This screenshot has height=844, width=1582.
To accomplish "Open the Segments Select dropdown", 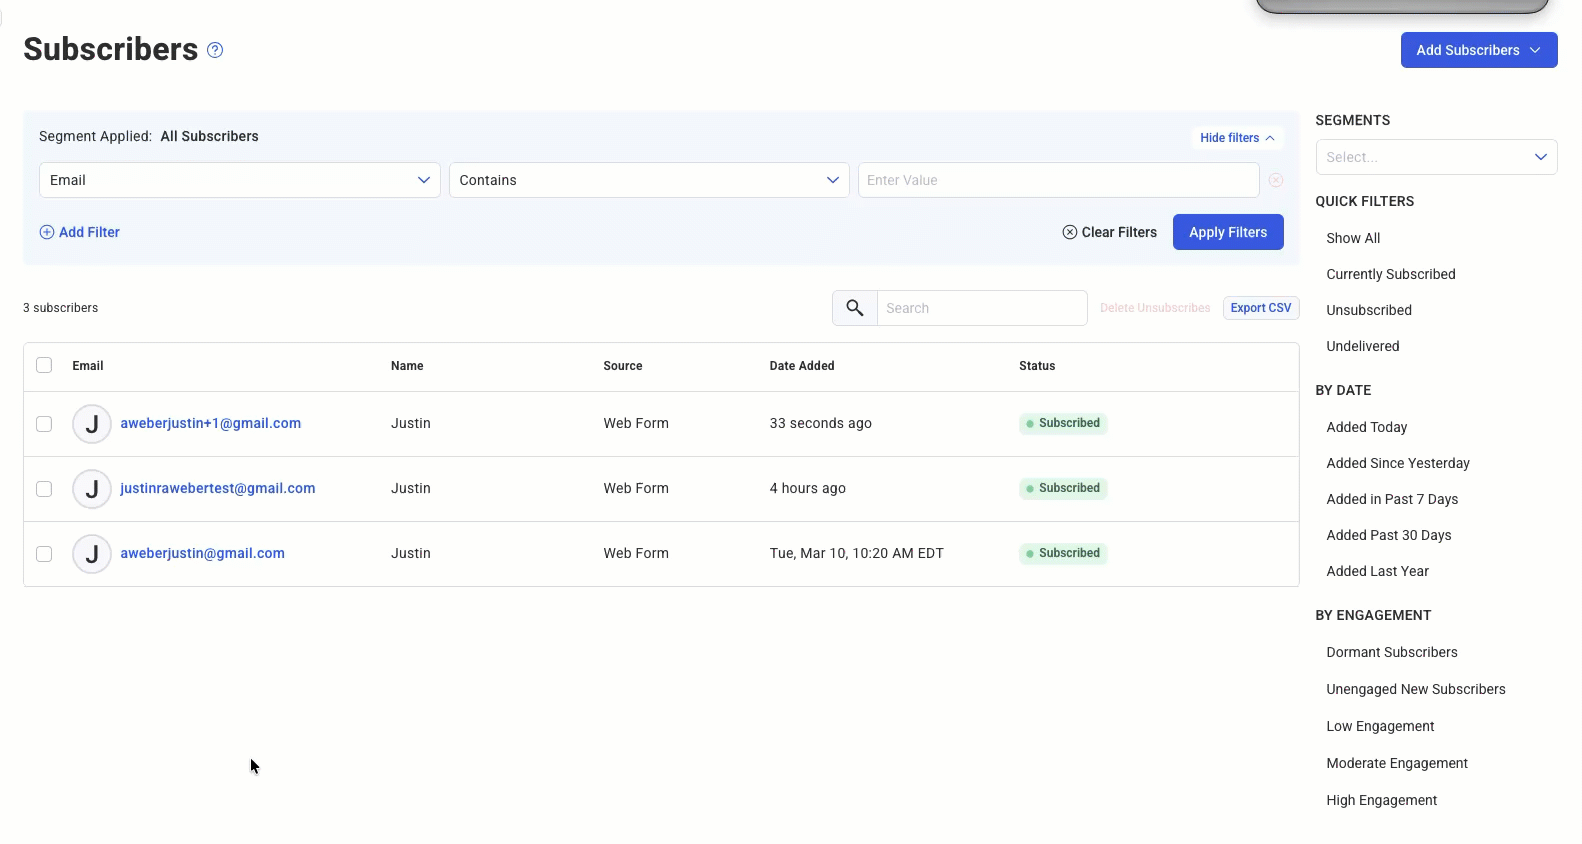I will (1435, 157).
